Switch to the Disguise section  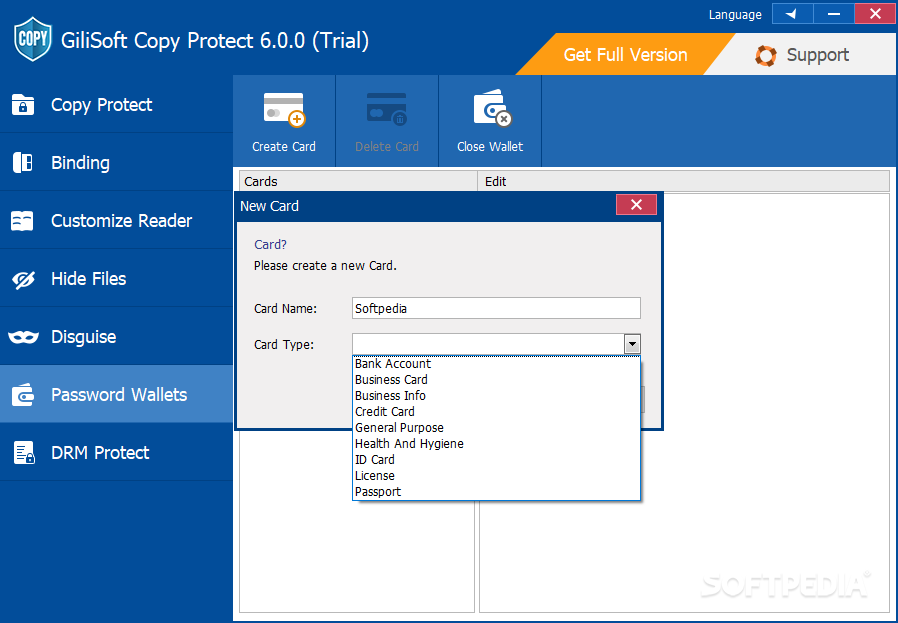pyautogui.click(x=116, y=337)
